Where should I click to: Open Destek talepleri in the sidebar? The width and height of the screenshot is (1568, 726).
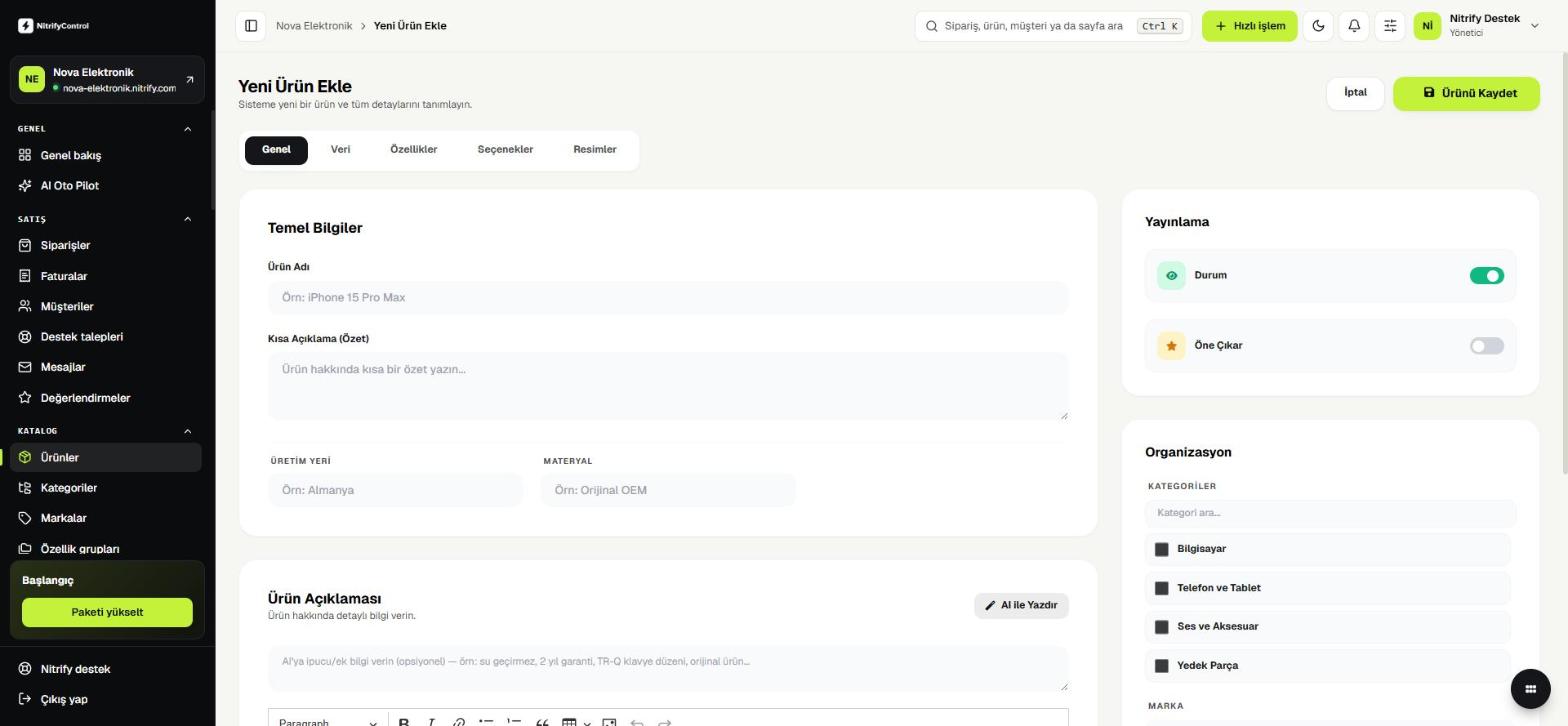pos(107,337)
